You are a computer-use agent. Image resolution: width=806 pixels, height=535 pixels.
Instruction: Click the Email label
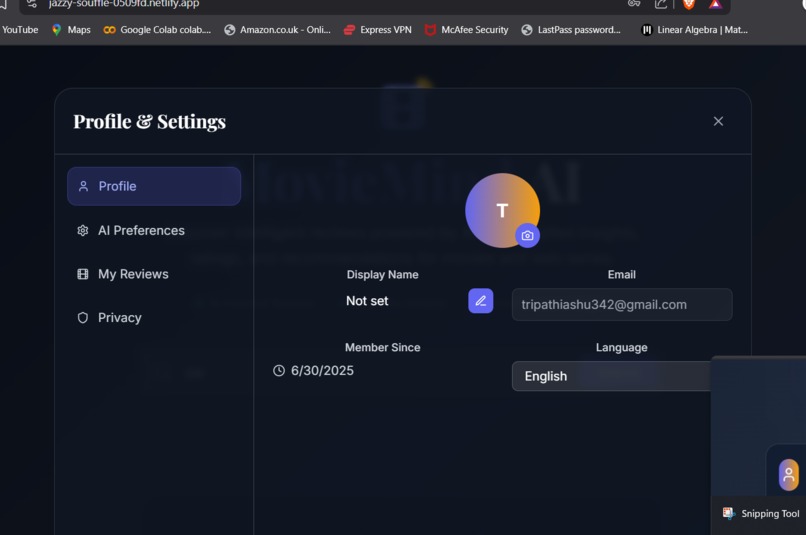click(622, 274)
